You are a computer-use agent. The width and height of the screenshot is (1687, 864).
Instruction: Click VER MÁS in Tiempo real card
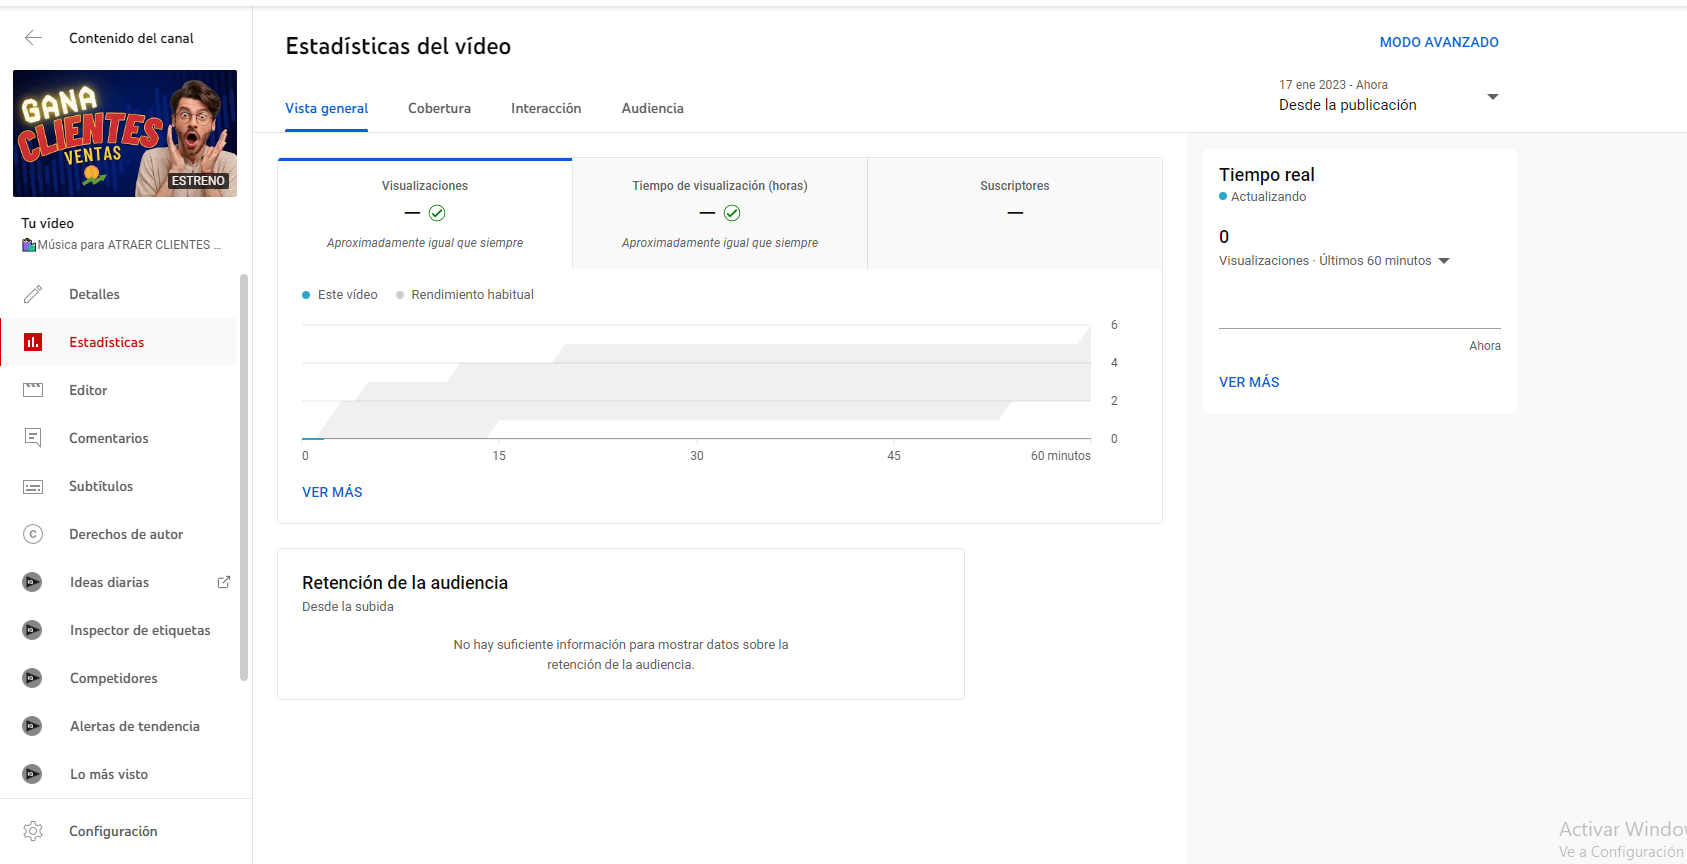[1249, 382]
